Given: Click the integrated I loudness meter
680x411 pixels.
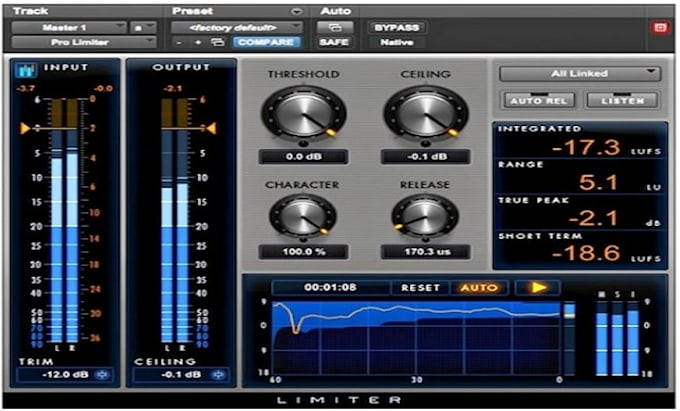Looking at the screenshot, I should pos(633,338).
